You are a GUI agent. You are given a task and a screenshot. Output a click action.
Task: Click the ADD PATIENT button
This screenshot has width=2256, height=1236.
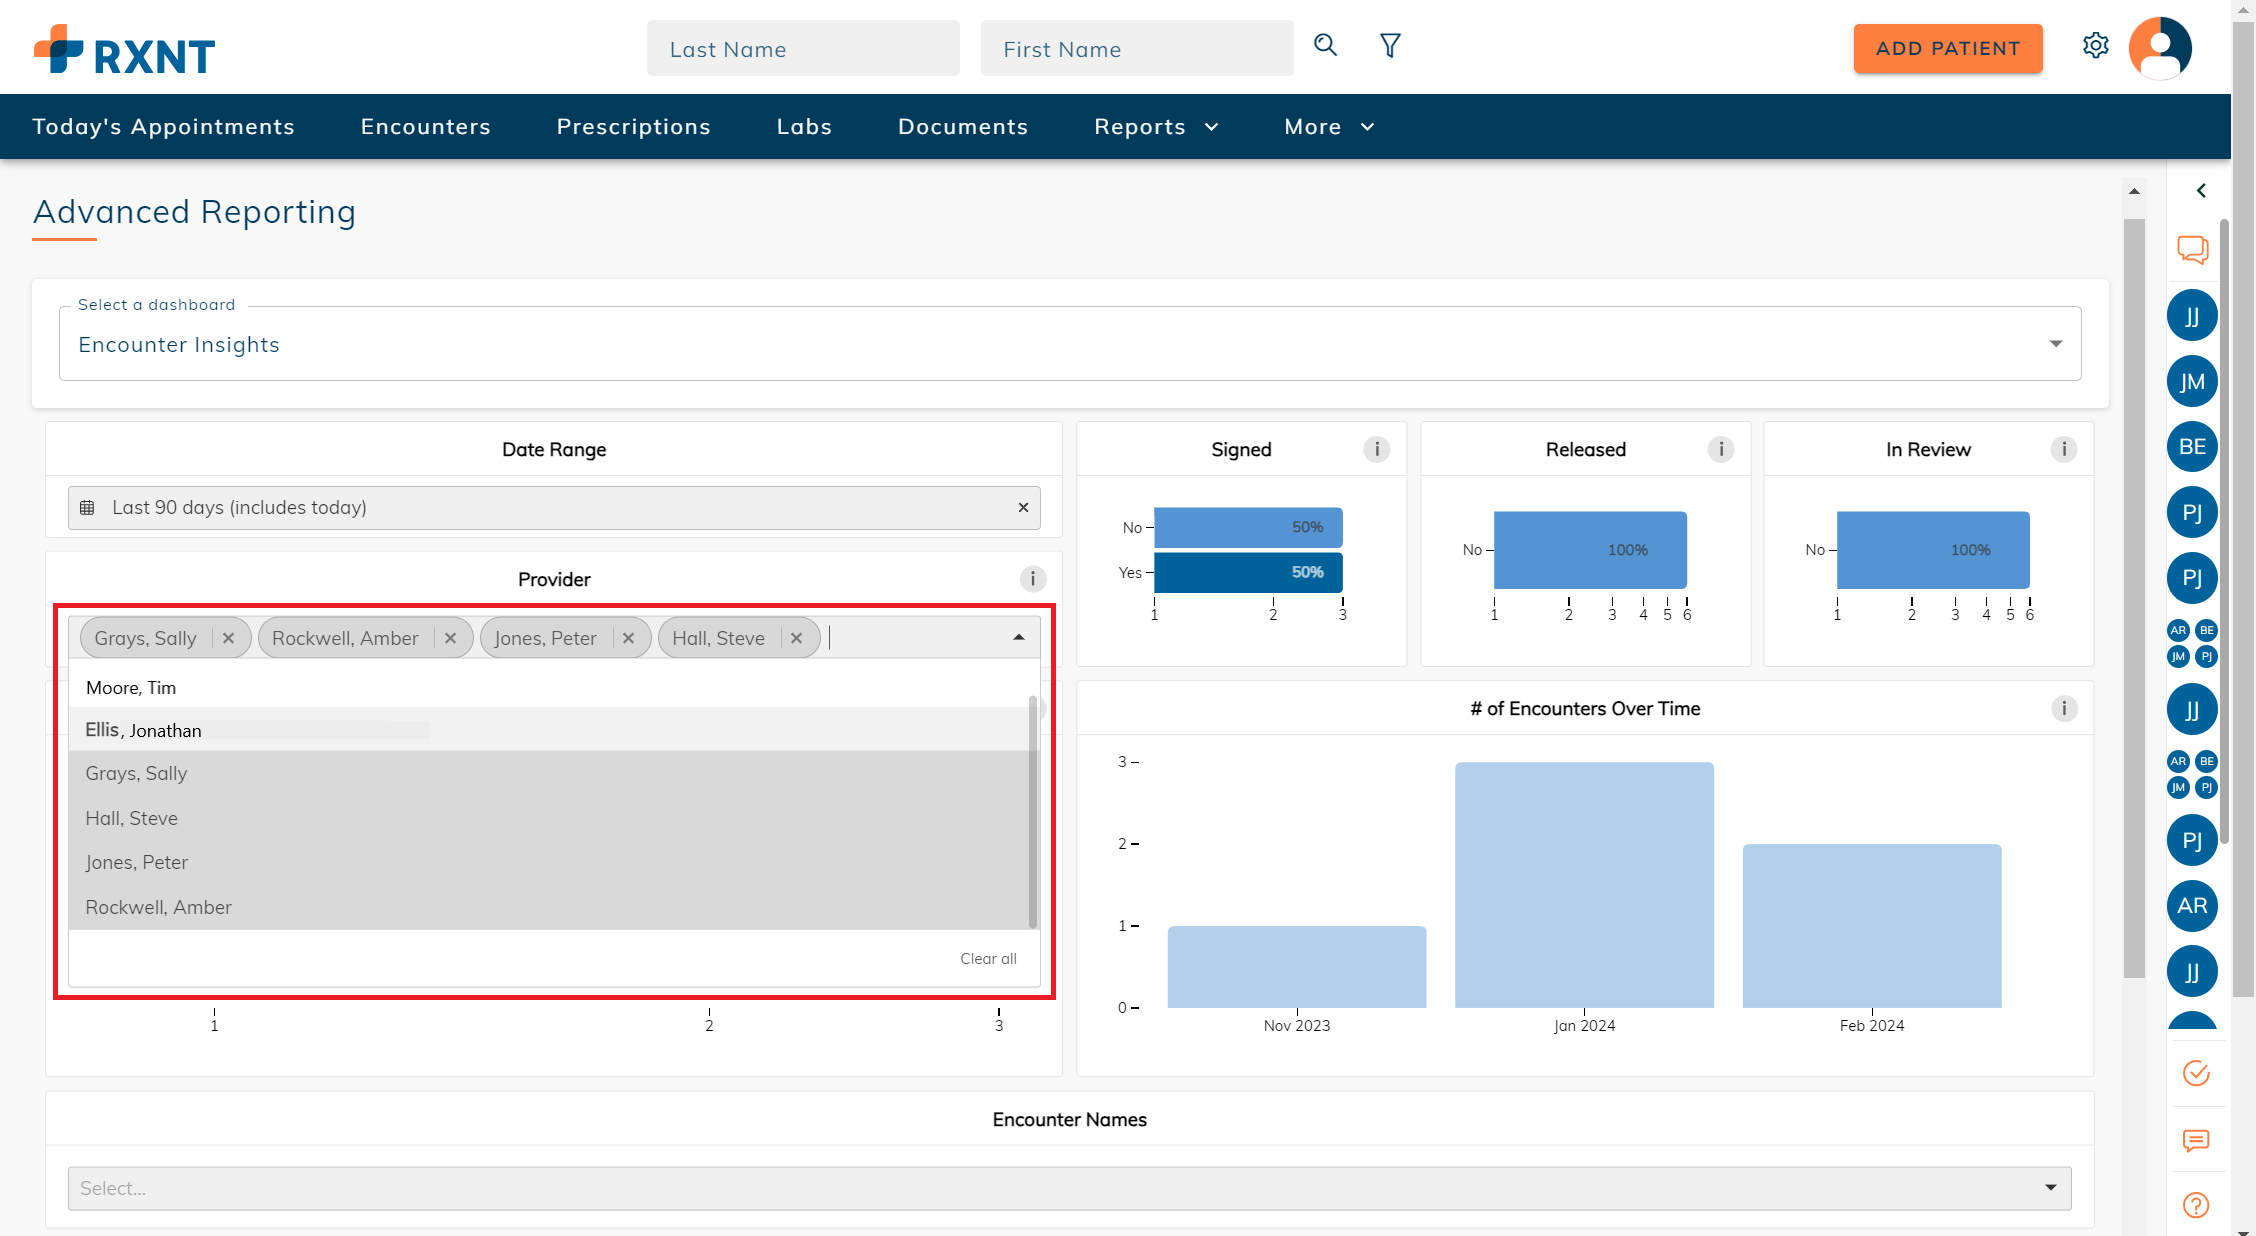[1947, 48]
